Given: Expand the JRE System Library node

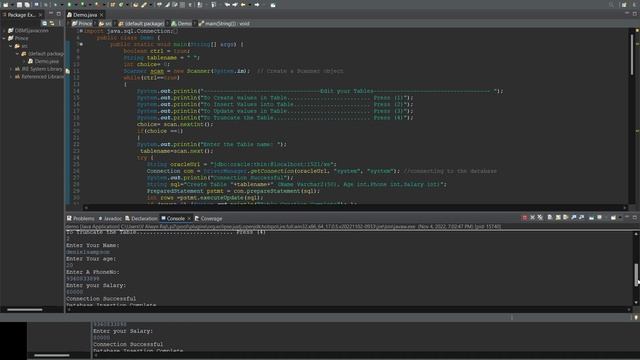Looking at the screenshot, I should click(x=11, y=69).
